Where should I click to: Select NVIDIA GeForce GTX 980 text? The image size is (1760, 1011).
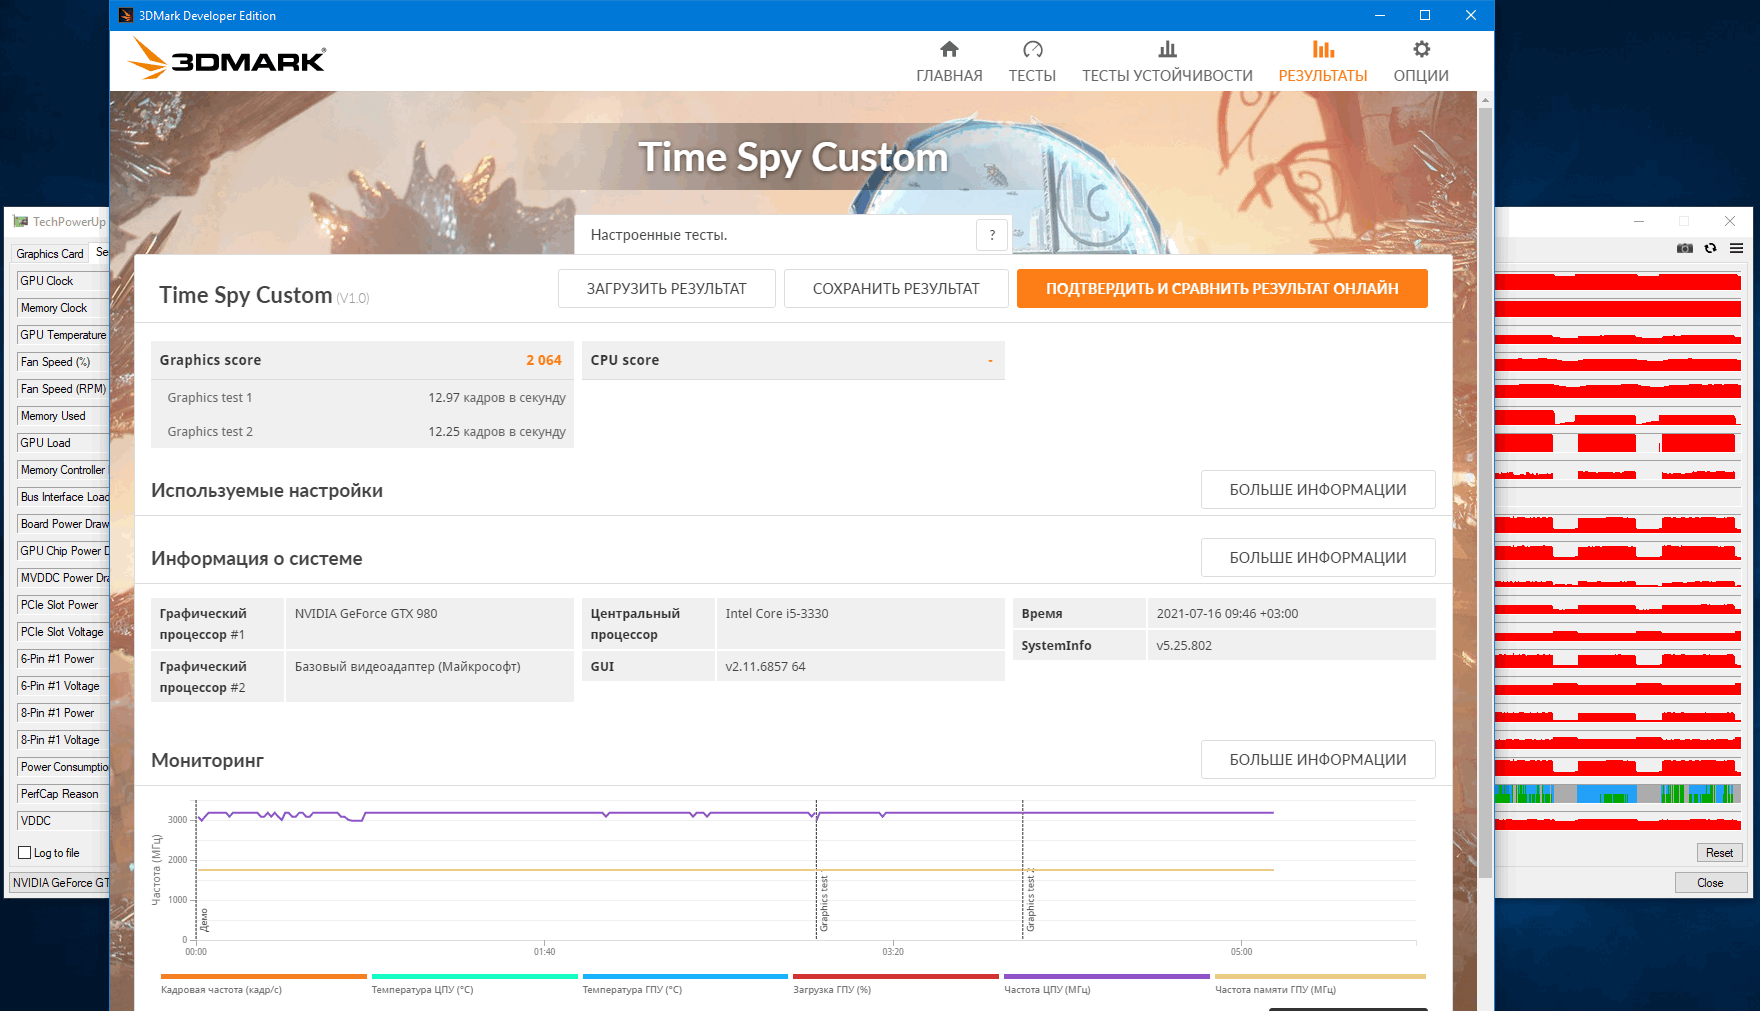pos(366,614)
